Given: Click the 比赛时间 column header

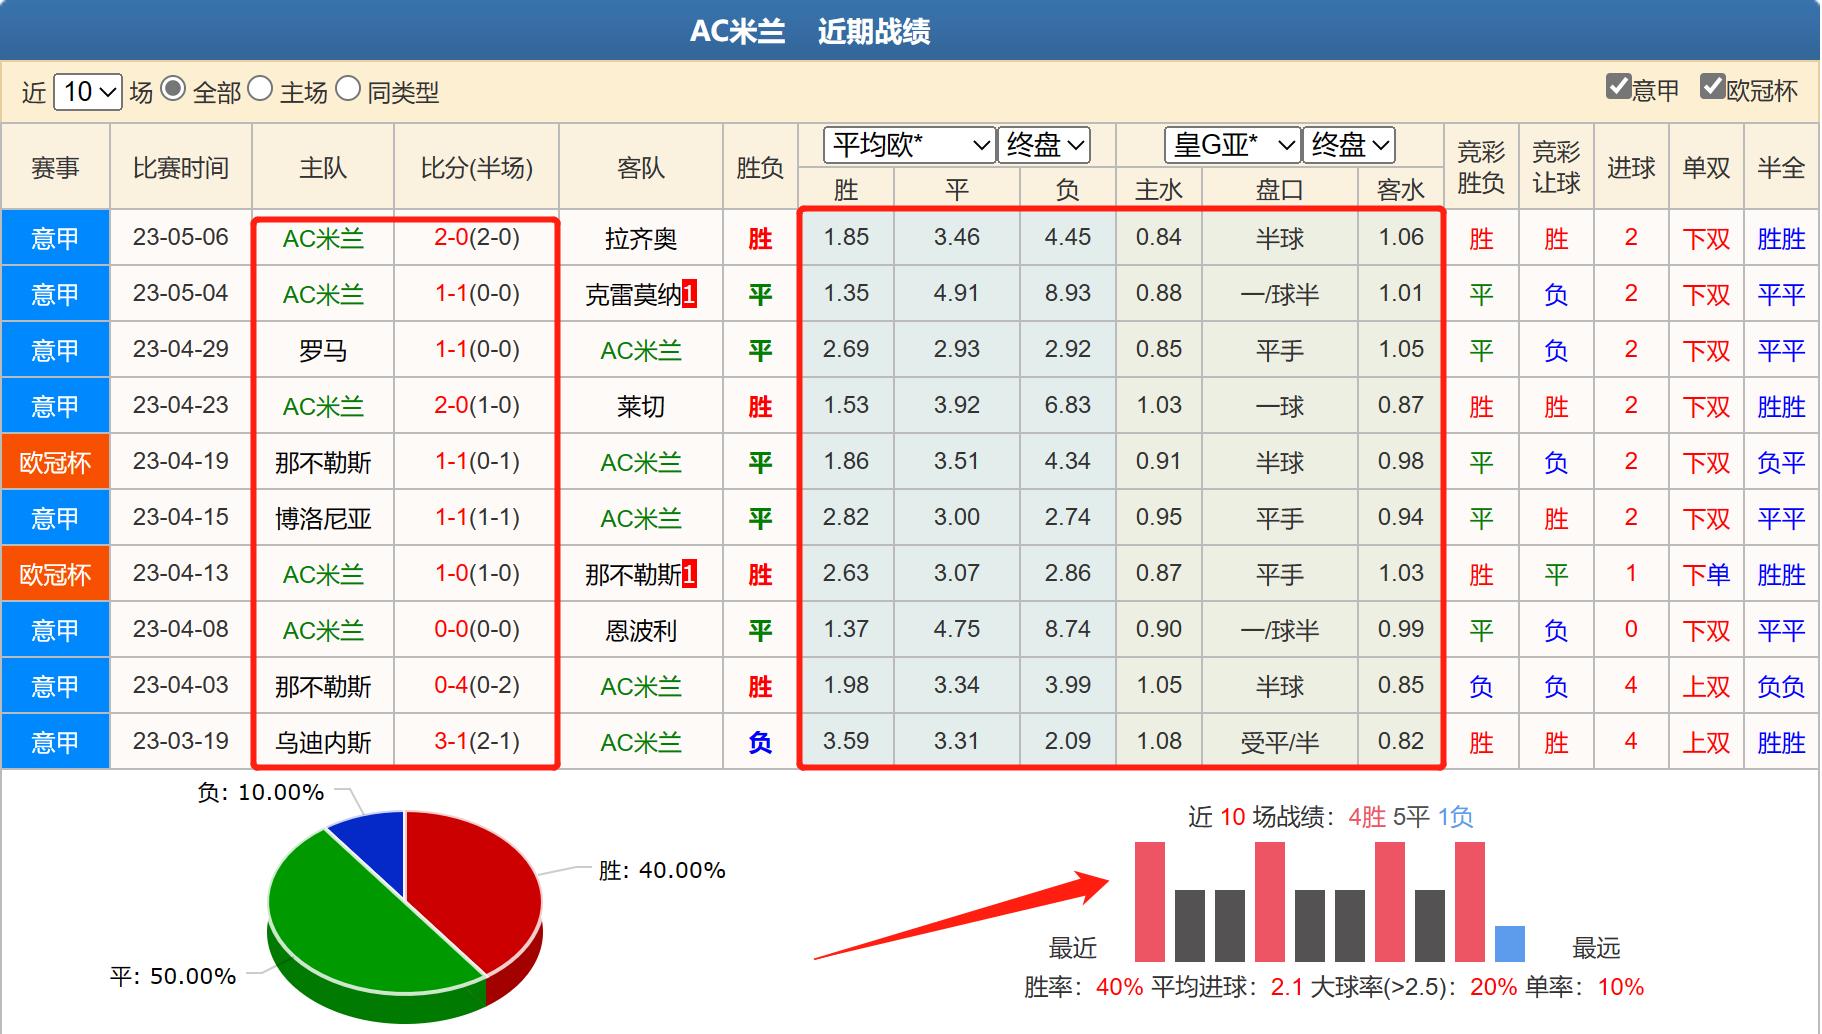Looking at the screenshot, I should click(x=181, y=167).
